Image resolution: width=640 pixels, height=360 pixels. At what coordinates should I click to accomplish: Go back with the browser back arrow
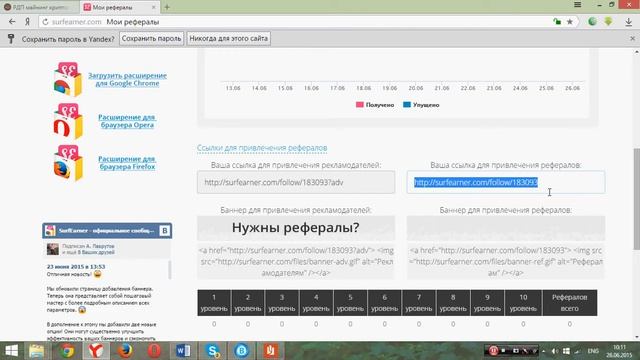[x=12, y=22]
